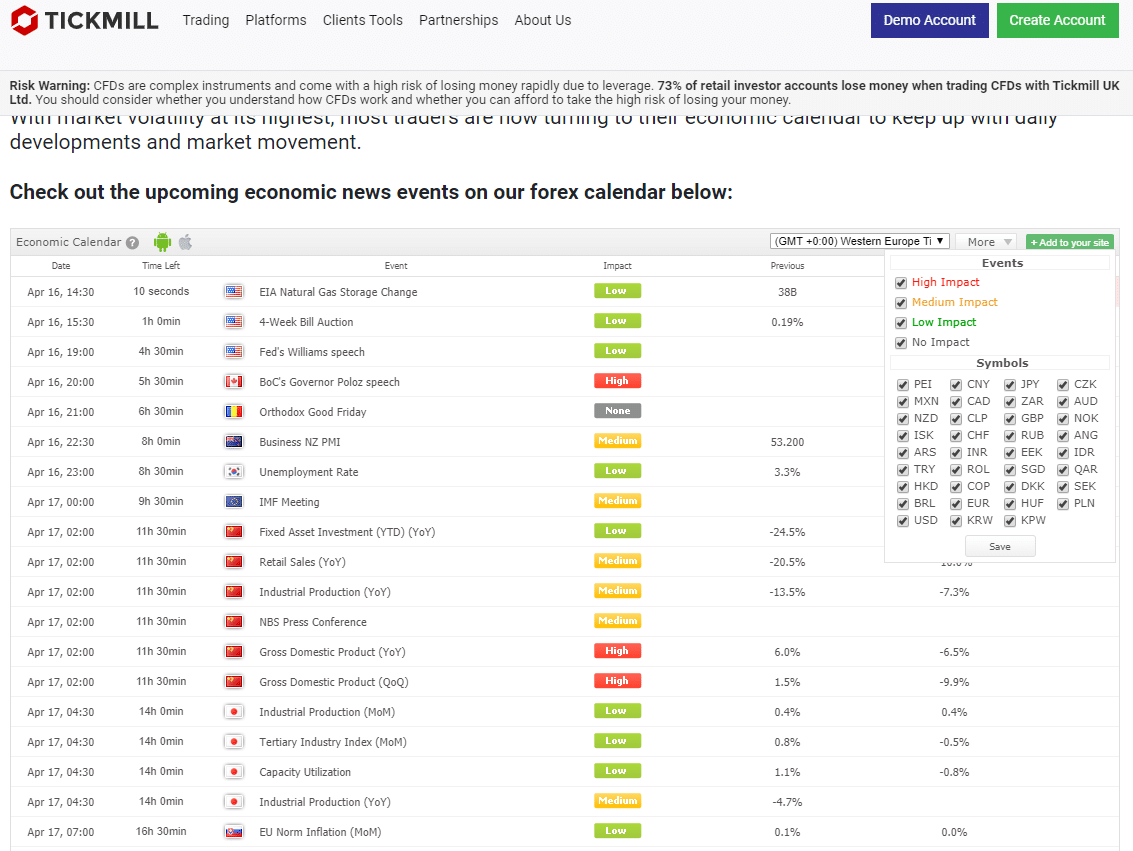The image size is (1133, 851).
Task: Open the Platforms menu
Action: pos(276,20)
